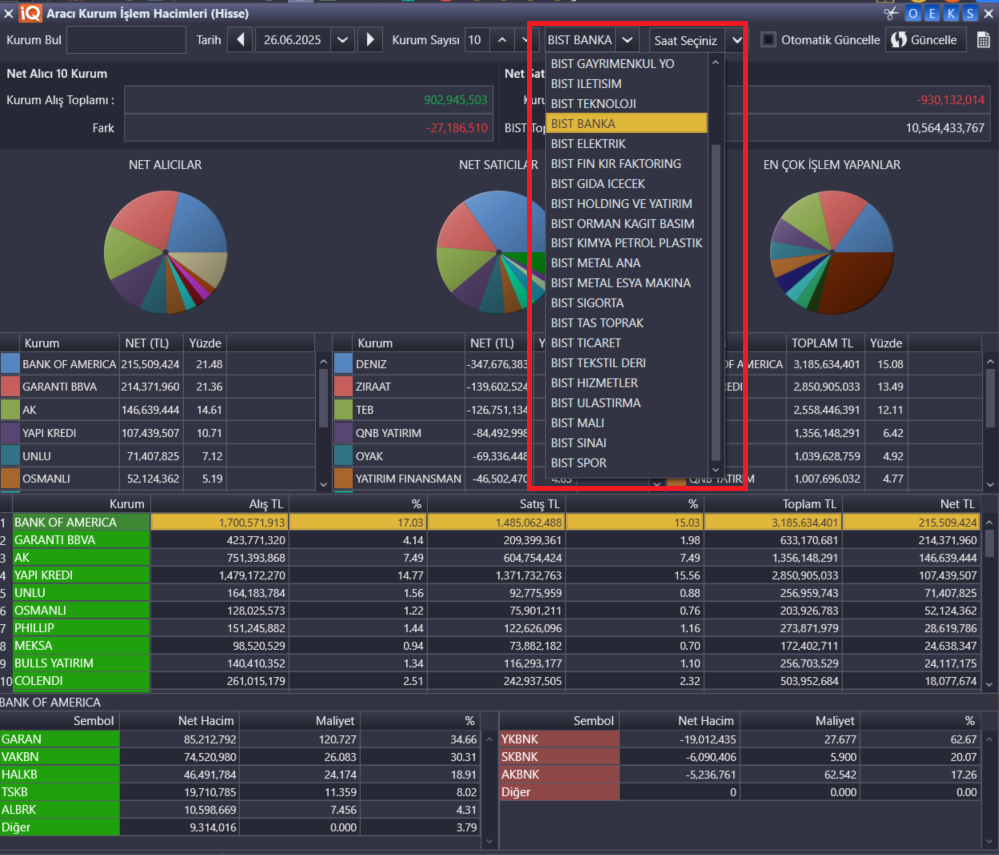Viewport: 999px width, 855px height.
Task: Choose BIST SIGORTA from the index list
Action: (626, 303)
